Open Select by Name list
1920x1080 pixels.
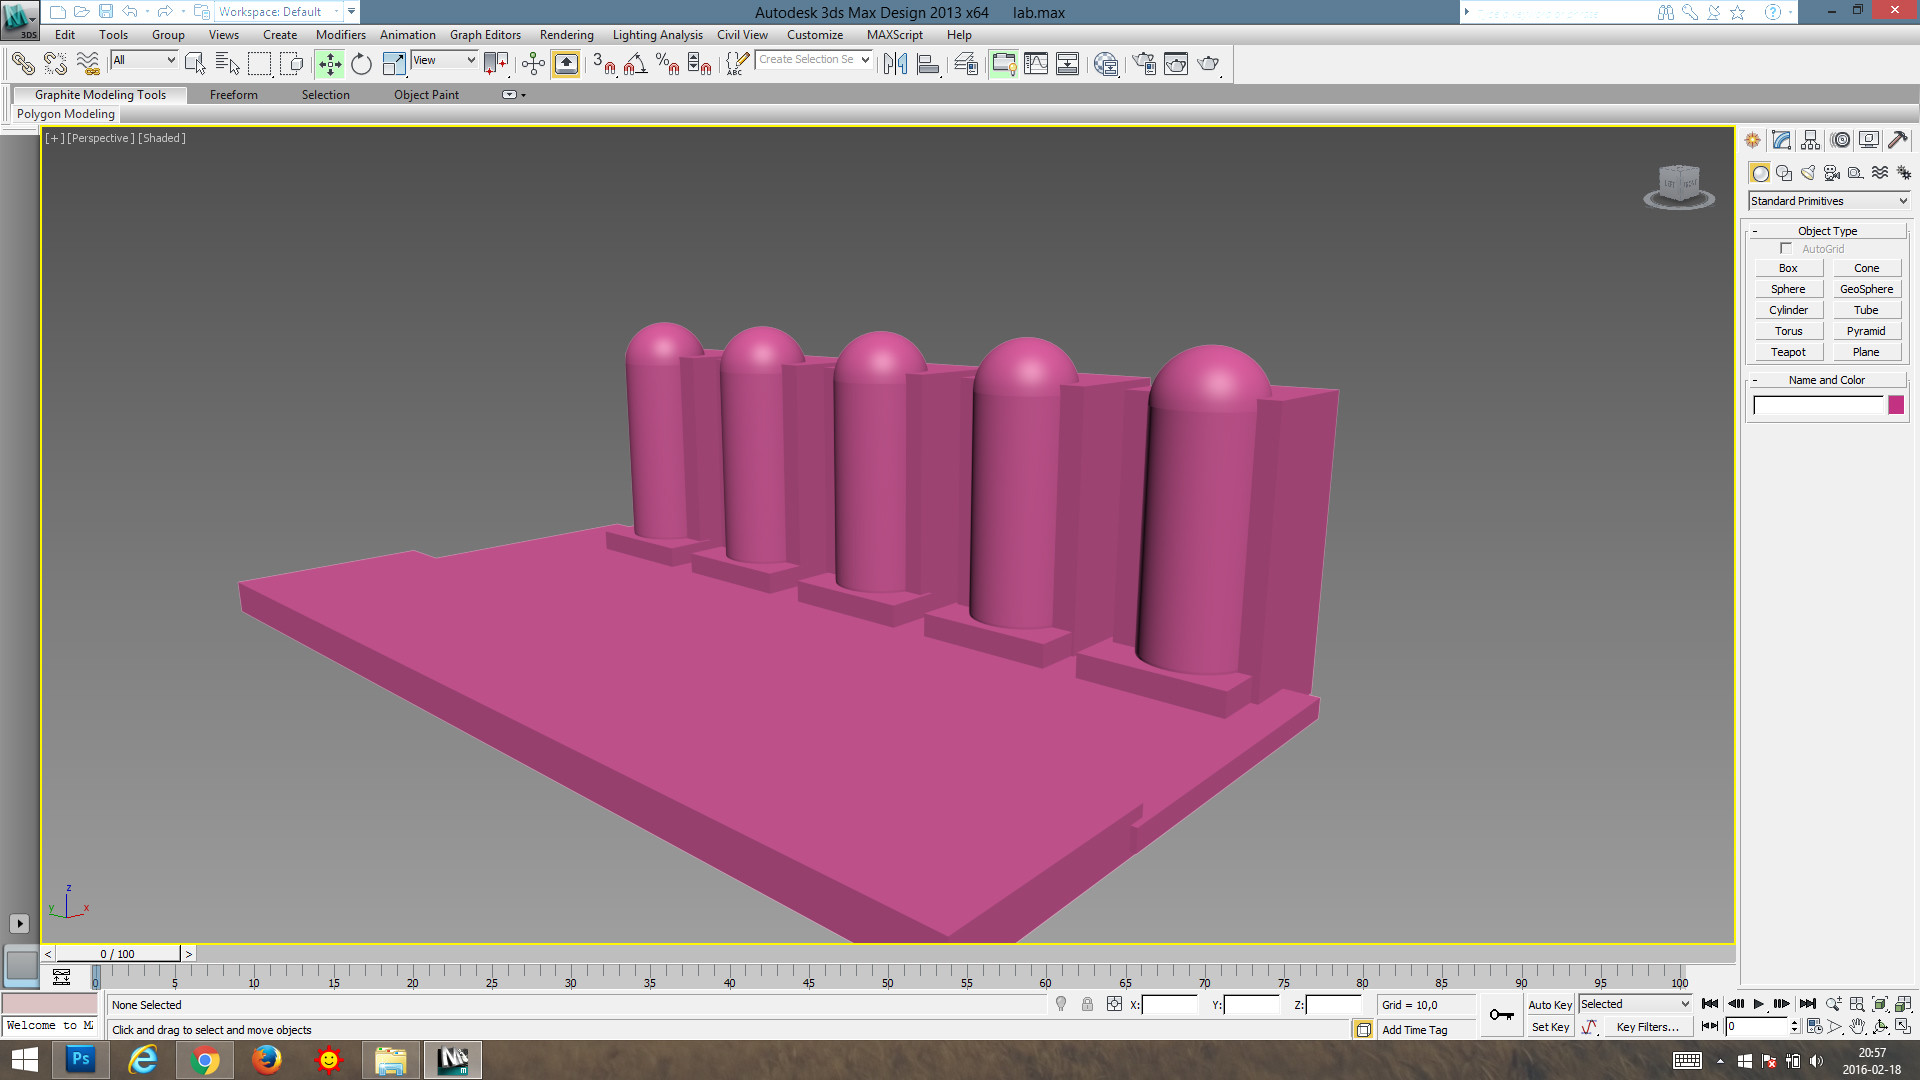(227, 64)
